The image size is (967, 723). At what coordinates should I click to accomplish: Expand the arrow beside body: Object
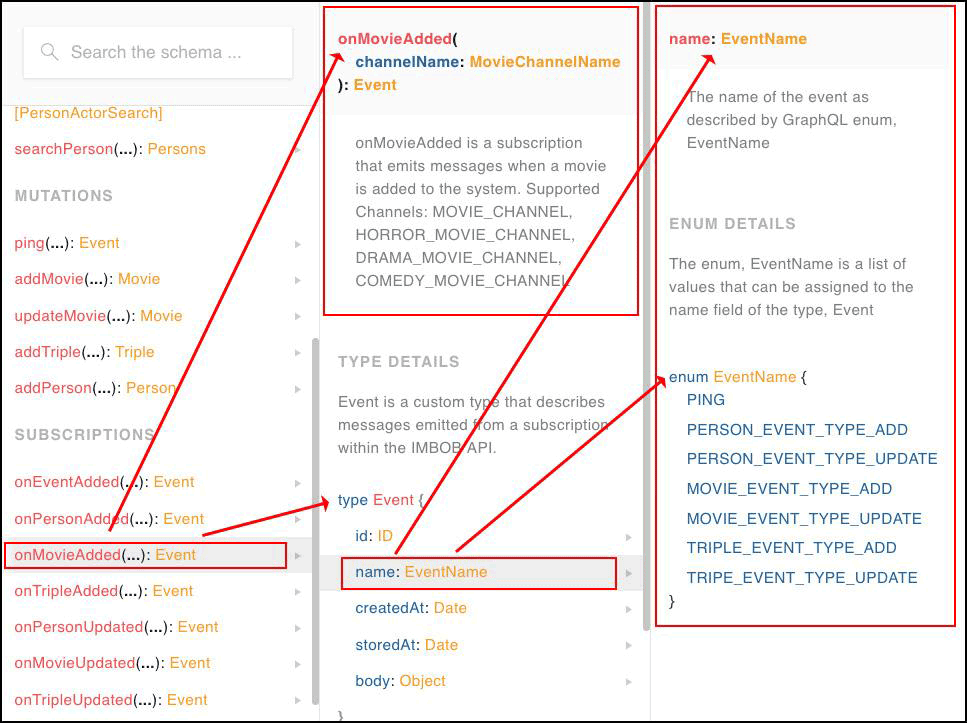pos(628,682)
